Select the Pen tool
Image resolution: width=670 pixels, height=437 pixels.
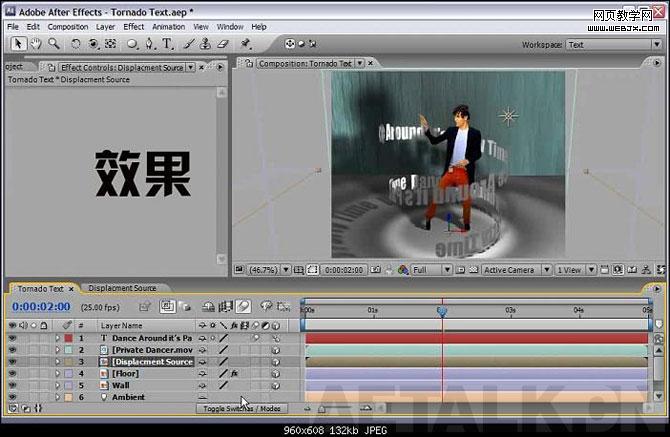click(x=149, y=44)
